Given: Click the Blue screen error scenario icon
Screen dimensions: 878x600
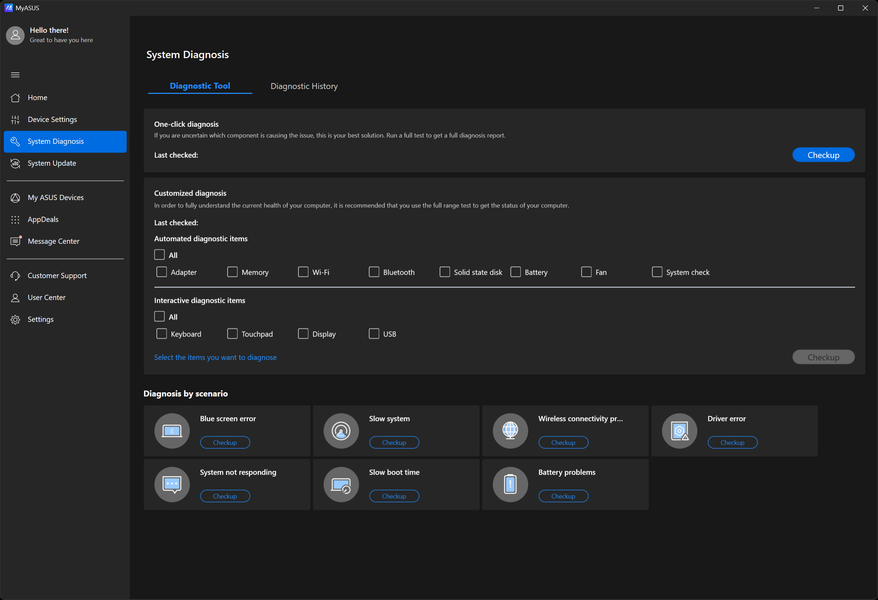Looking at the screenshot, I should [172, 431].
